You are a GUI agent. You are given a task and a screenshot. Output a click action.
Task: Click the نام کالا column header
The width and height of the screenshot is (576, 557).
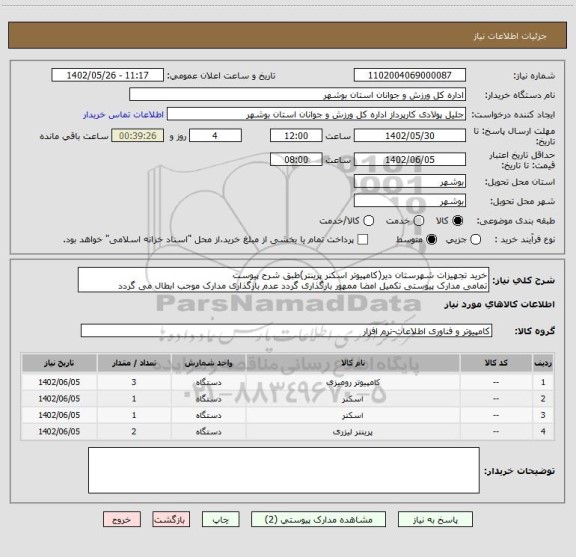(x=353, y=363)
